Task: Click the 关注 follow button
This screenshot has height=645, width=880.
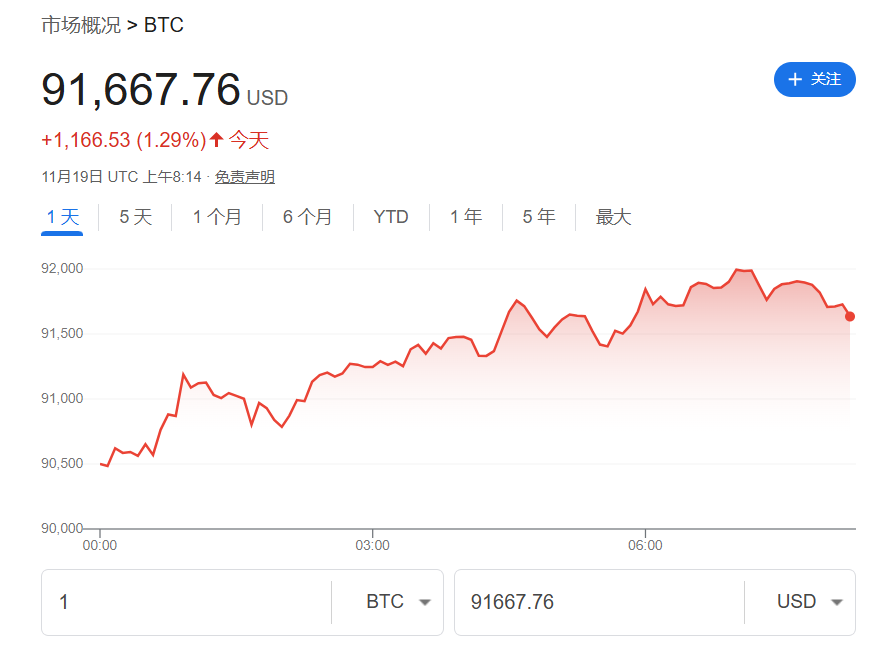Action: 815,80
